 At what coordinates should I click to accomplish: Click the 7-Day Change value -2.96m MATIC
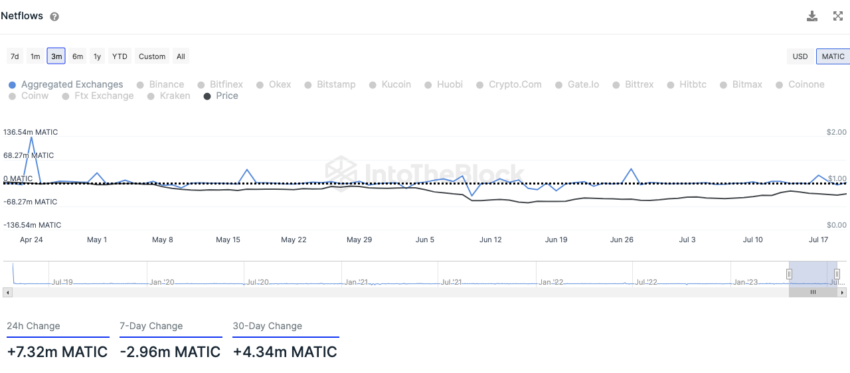click(170, 352)
